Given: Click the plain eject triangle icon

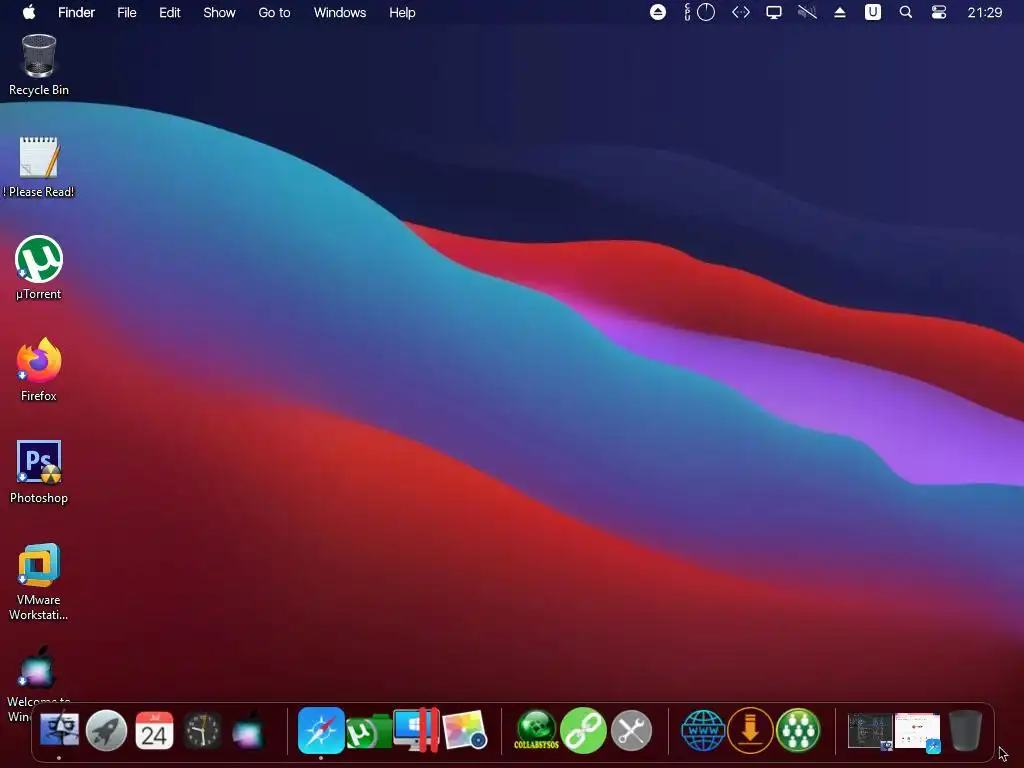Looking at the screenshot, I should (x=840, y=12).
